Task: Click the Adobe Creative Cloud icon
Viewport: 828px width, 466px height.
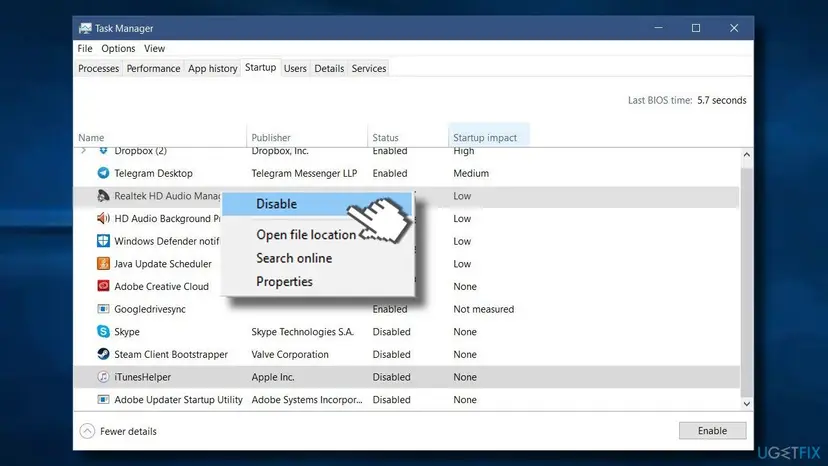Action: tap(103, 286)
